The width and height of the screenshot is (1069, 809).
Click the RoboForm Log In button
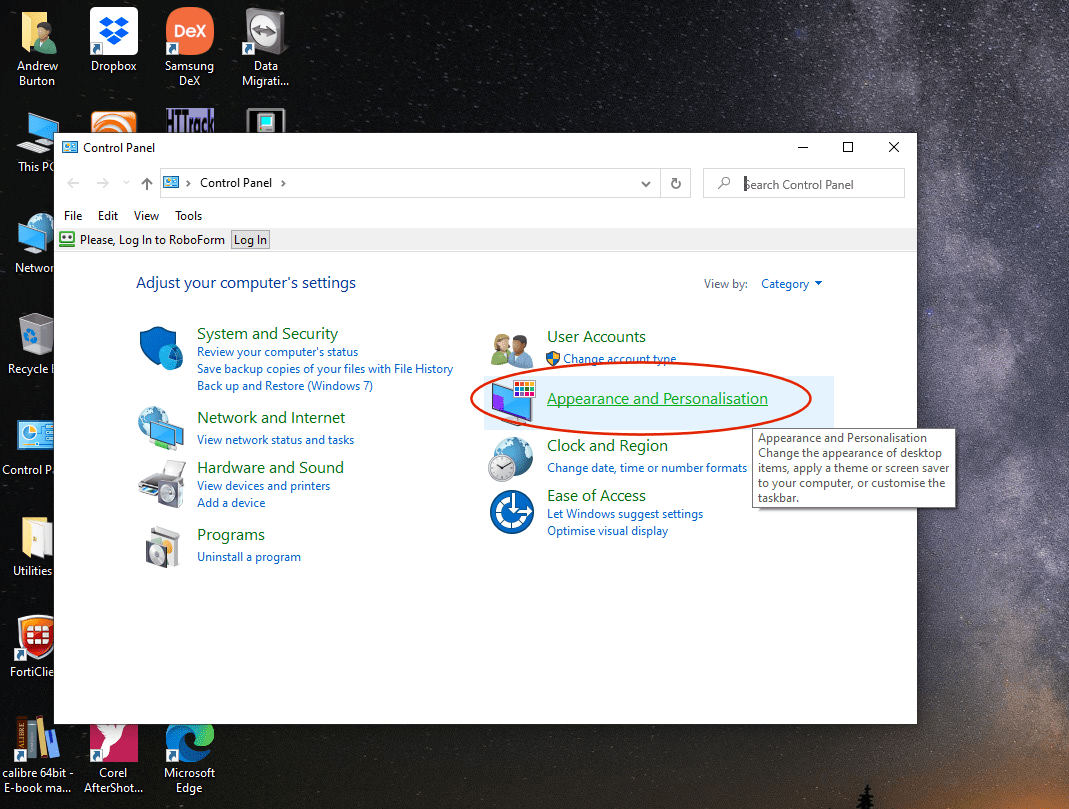pyautogui.click(x=250, y=240)
